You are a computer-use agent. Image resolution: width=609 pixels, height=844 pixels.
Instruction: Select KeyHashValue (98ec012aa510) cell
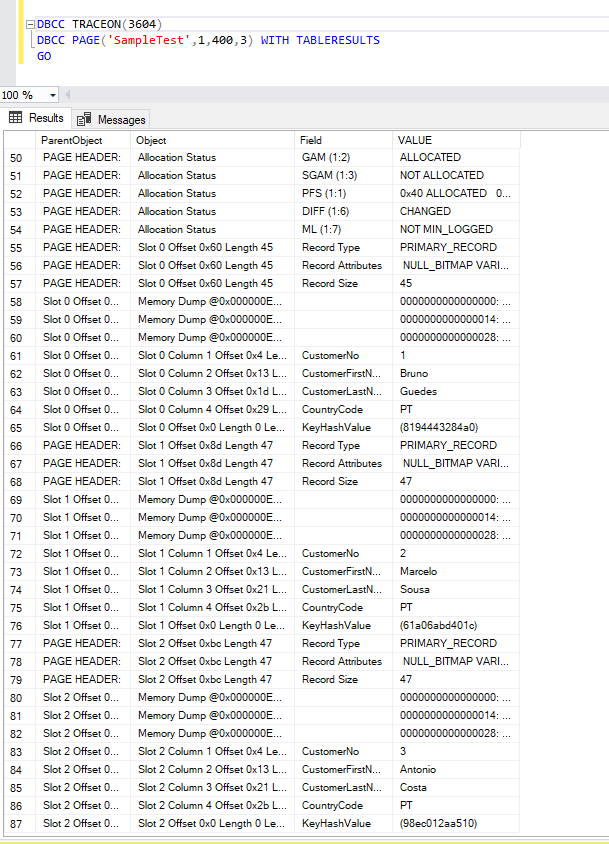click(x=456, y=824)
